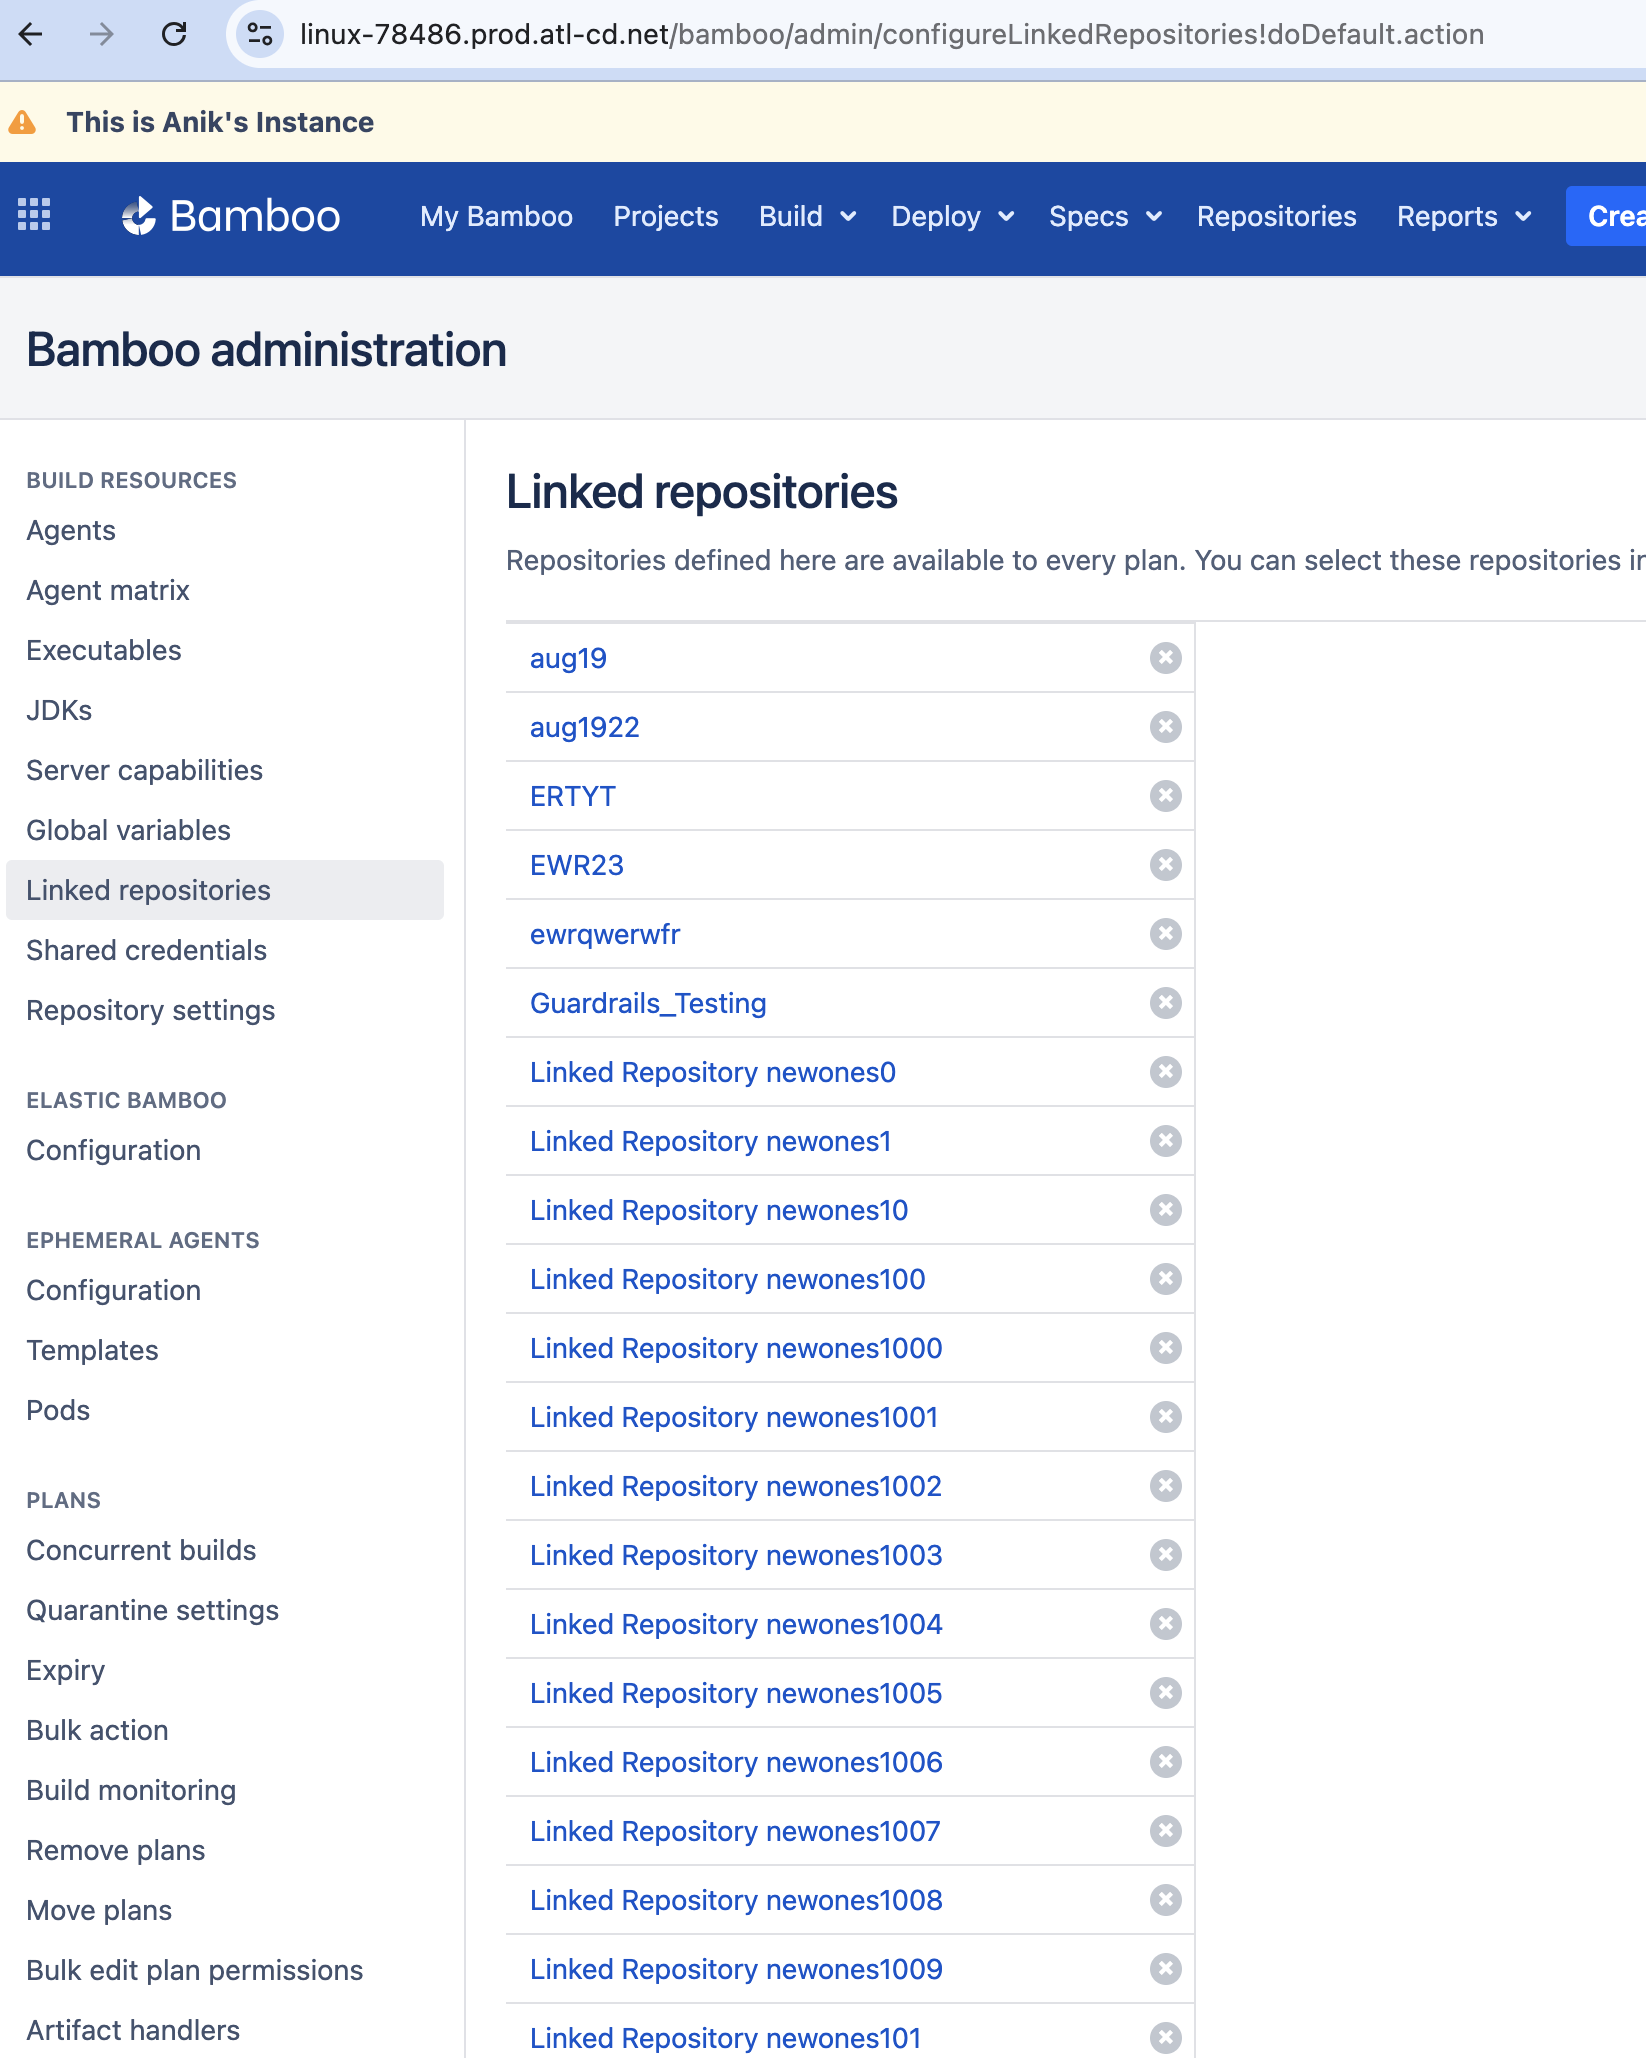Open Move plans page
This screenshot has height=2058, width=1646.
[99, 1910]
